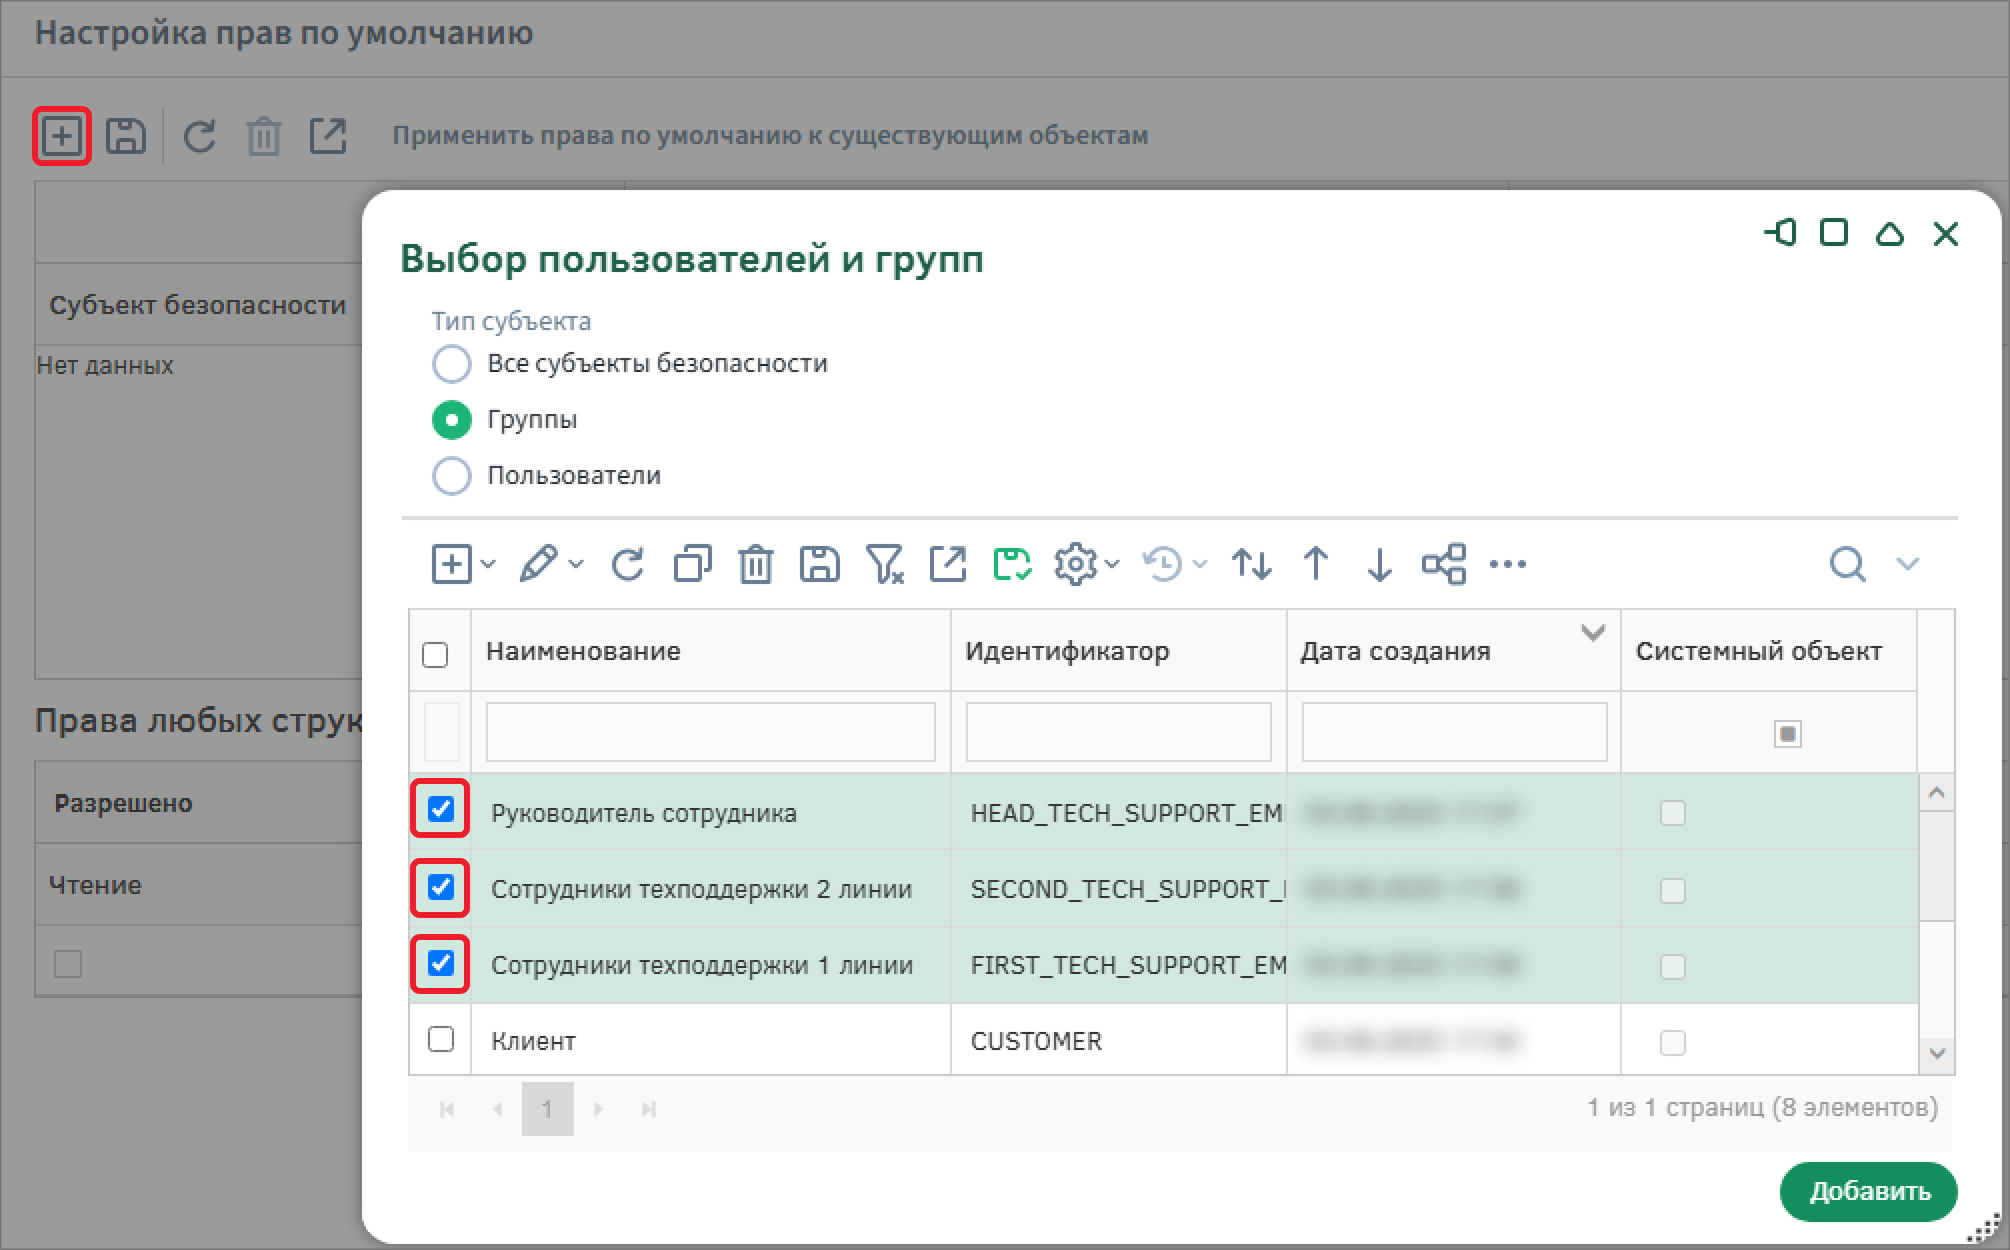Go to last page of the grid
The image size is (2010, 1250).
(649, 1109)
